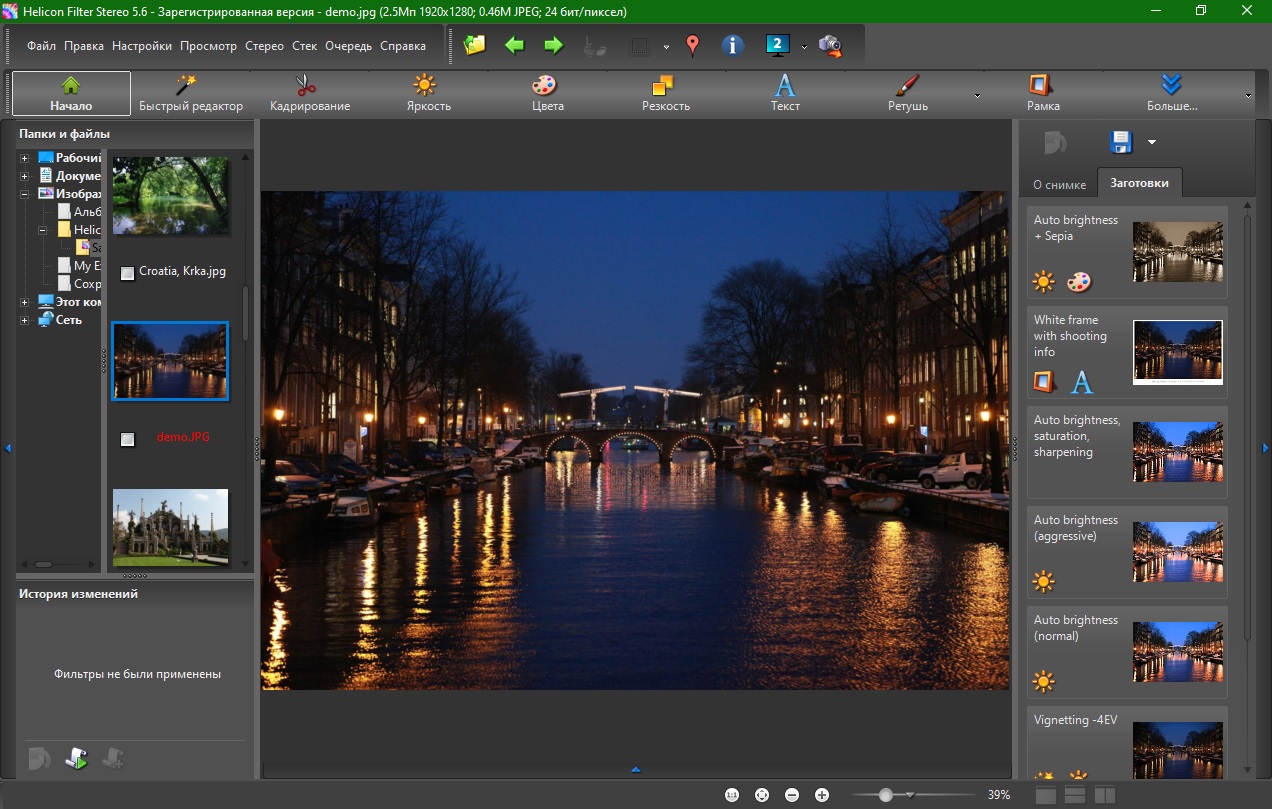
Task: Open the Просмотр menu
Action: 209,46
